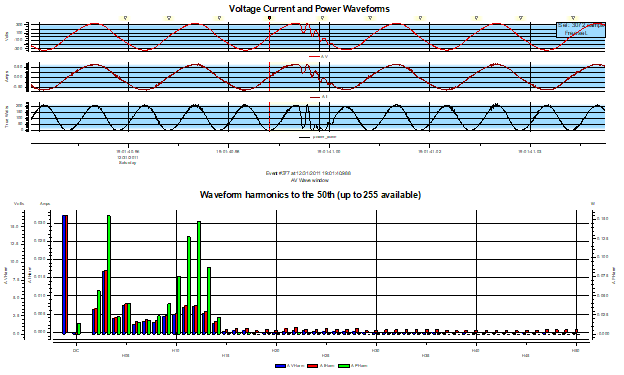Select the dark filled marker above the red dashed cursor
This screenshot has height=375, width=624.
click(269, 18)
